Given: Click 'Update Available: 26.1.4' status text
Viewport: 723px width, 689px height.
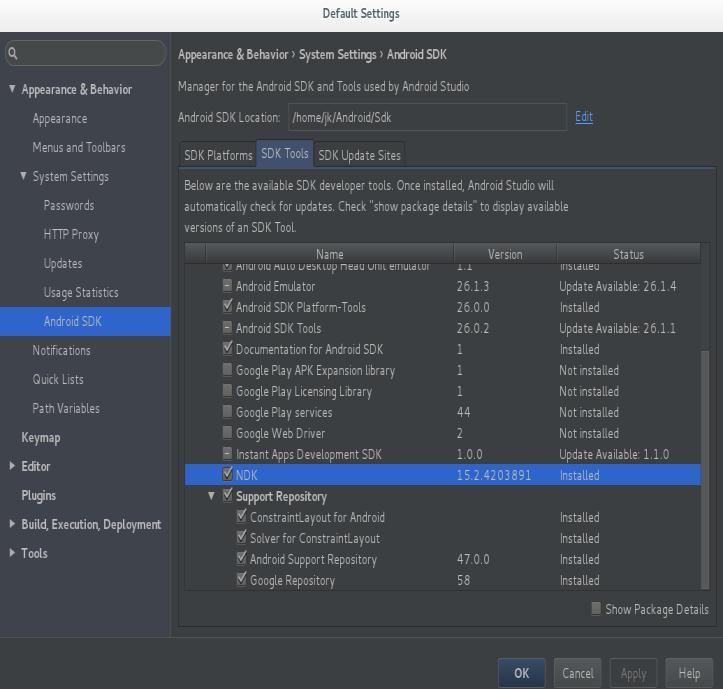Looking at the screenshot, I should click(617, 286).
